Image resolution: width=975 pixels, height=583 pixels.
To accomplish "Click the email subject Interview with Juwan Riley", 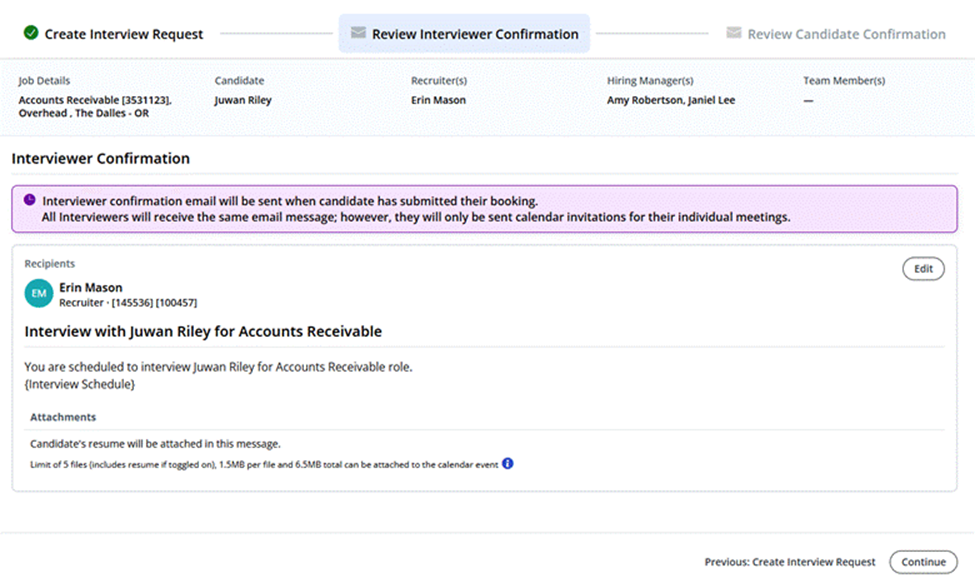I will click(203, 331).
